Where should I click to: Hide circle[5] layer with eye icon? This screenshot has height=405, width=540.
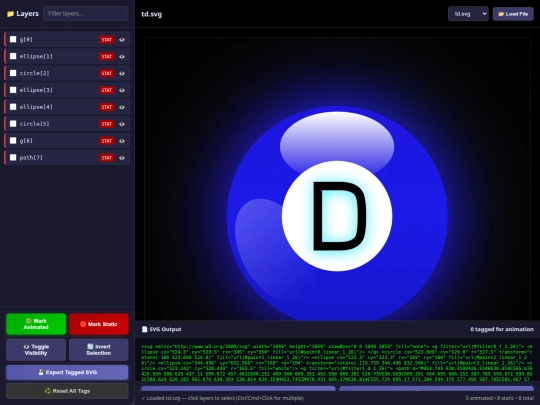coord(122,124)
